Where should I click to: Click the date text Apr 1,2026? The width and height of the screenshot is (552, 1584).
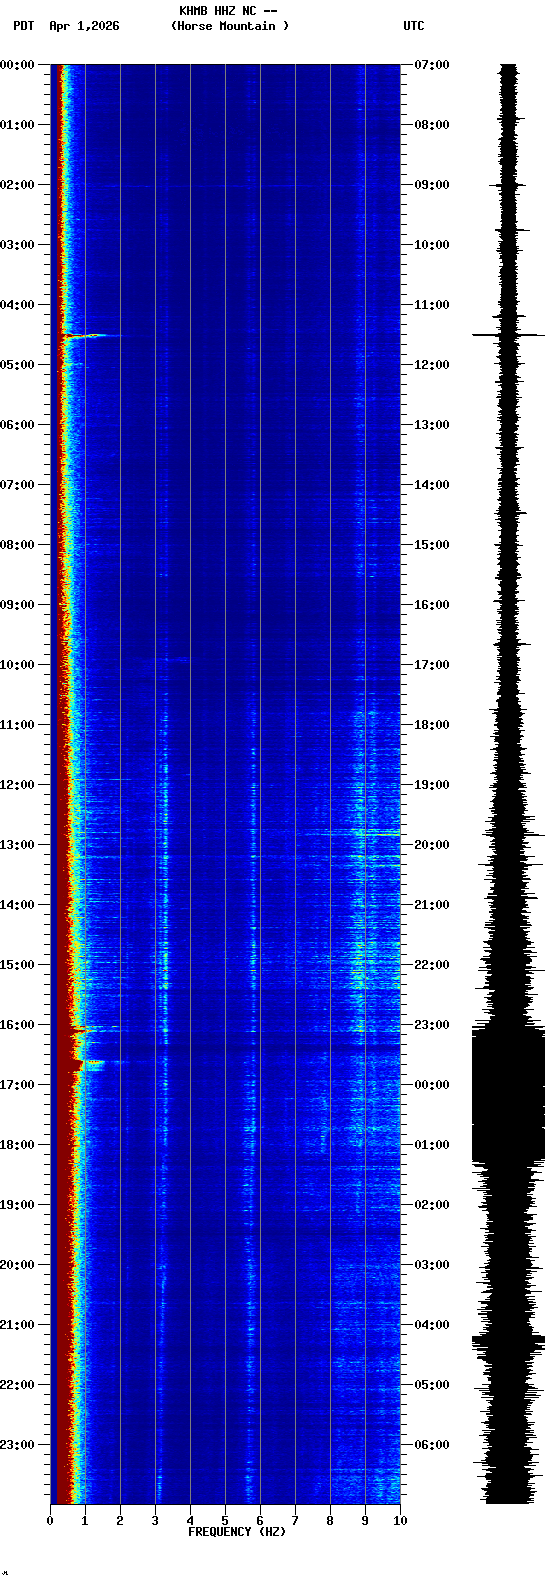84,26
